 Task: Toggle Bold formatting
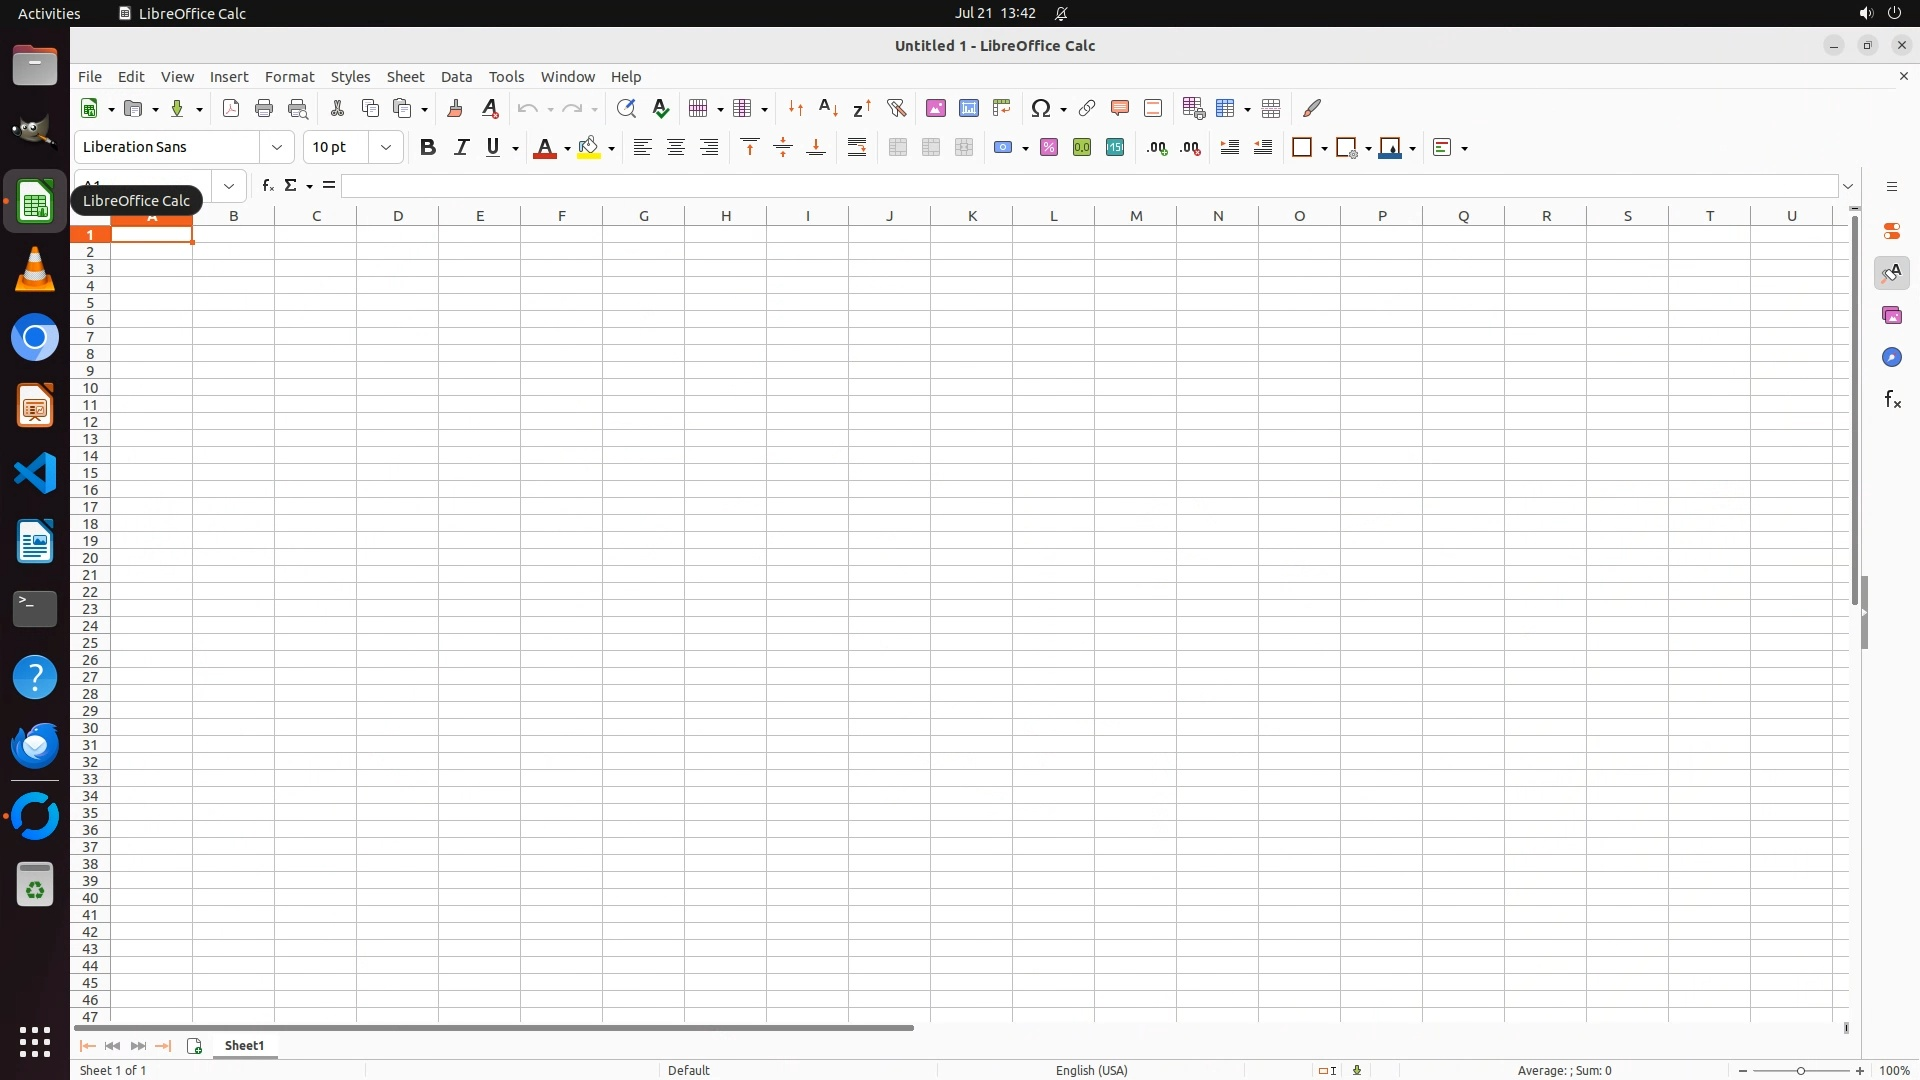428,148
